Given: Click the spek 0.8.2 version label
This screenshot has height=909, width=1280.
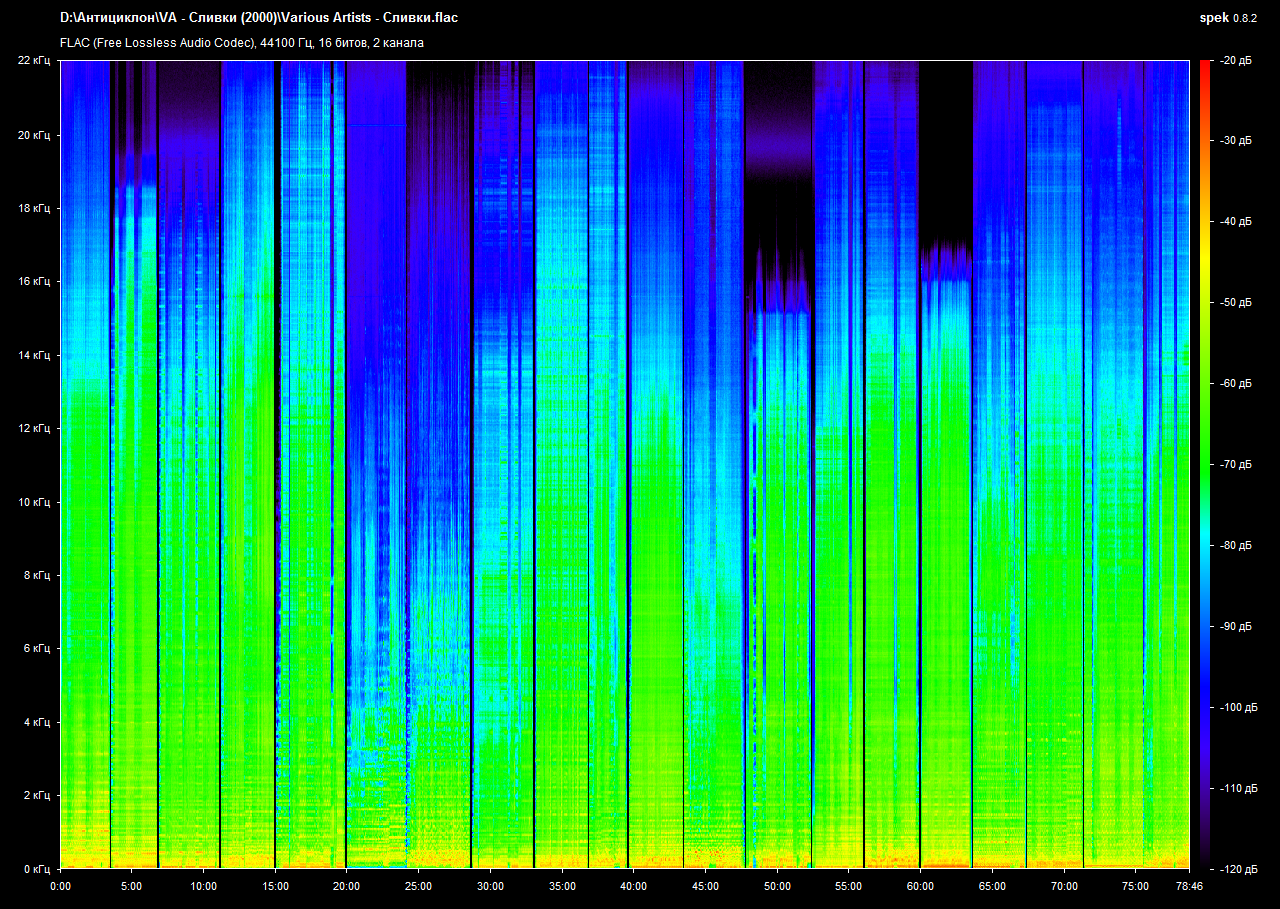Looking at the screenshot, I should tap(1229, 18).
